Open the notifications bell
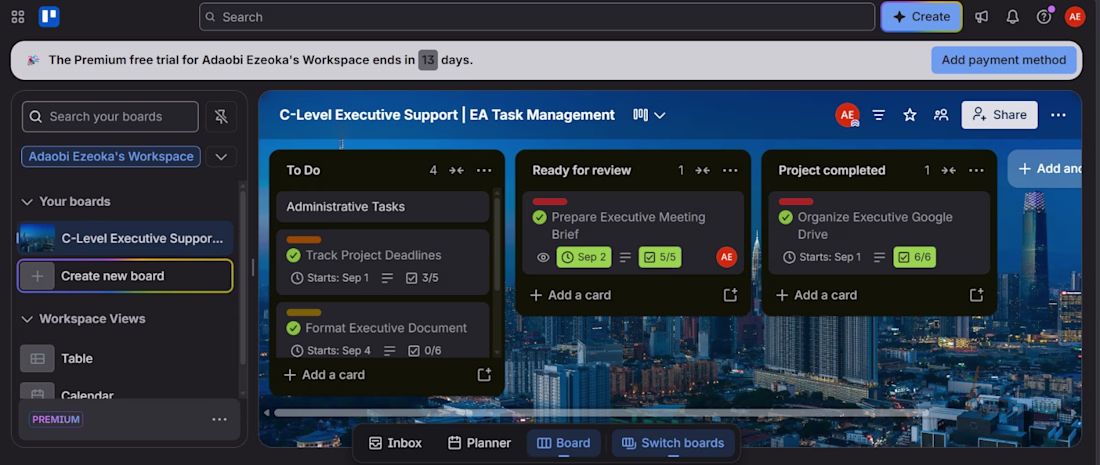Viewport: 1100px width, 465px height. click(1012, 17)
